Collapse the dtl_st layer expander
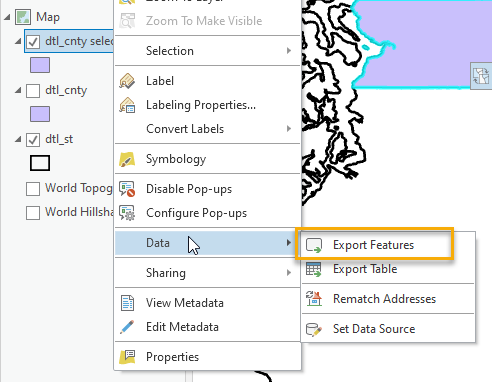 [18, 139]
